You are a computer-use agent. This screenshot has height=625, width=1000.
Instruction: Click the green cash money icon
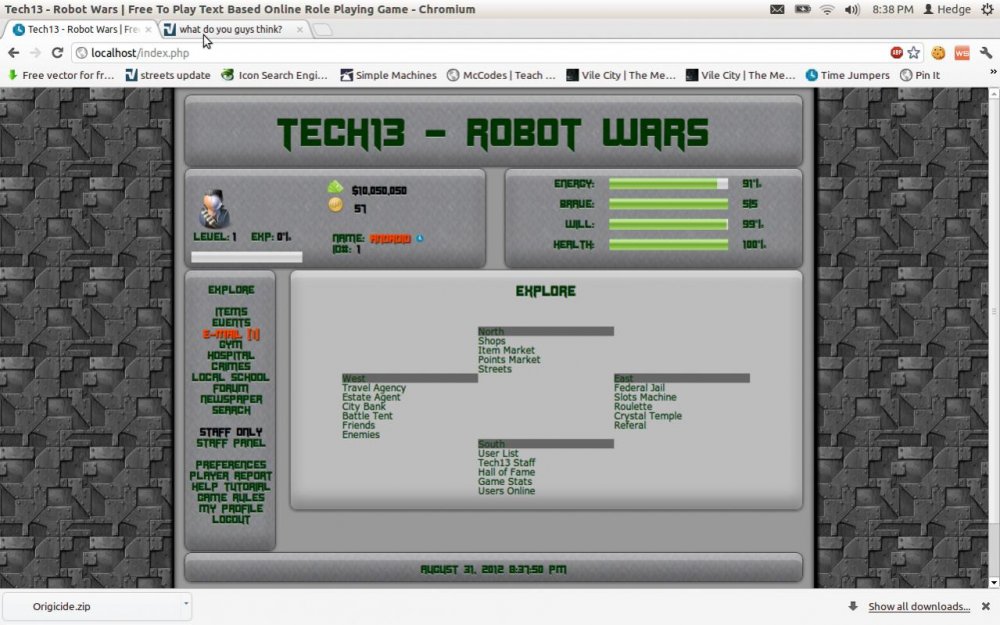[x=335, y=188]
